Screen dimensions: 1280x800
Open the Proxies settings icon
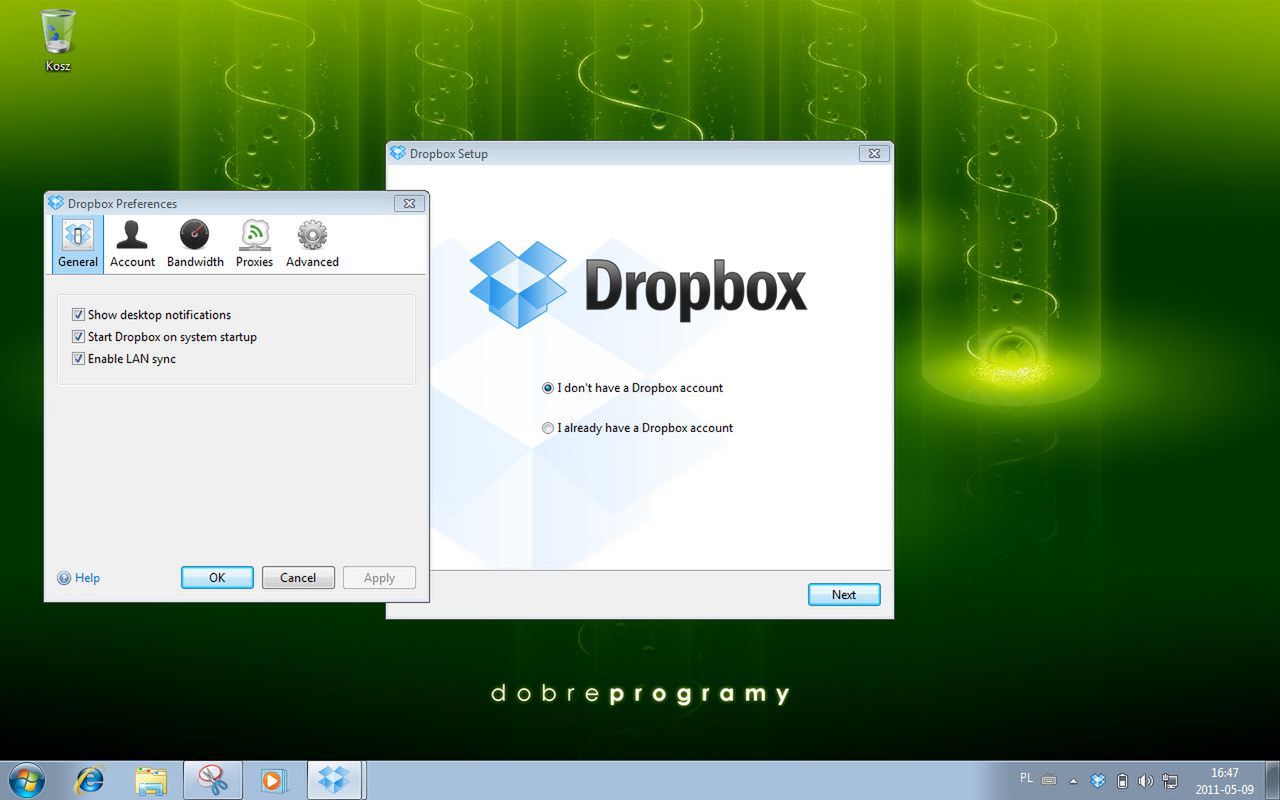(x=253, y=242)
